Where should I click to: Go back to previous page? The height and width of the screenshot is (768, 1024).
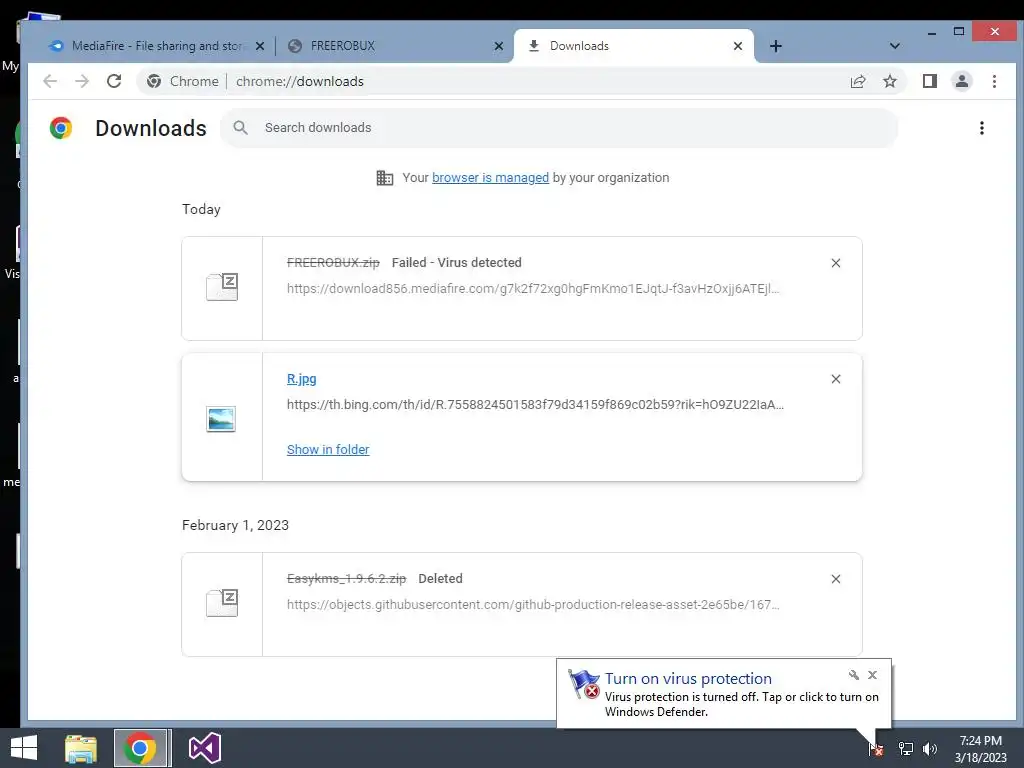tap(50, 81)
